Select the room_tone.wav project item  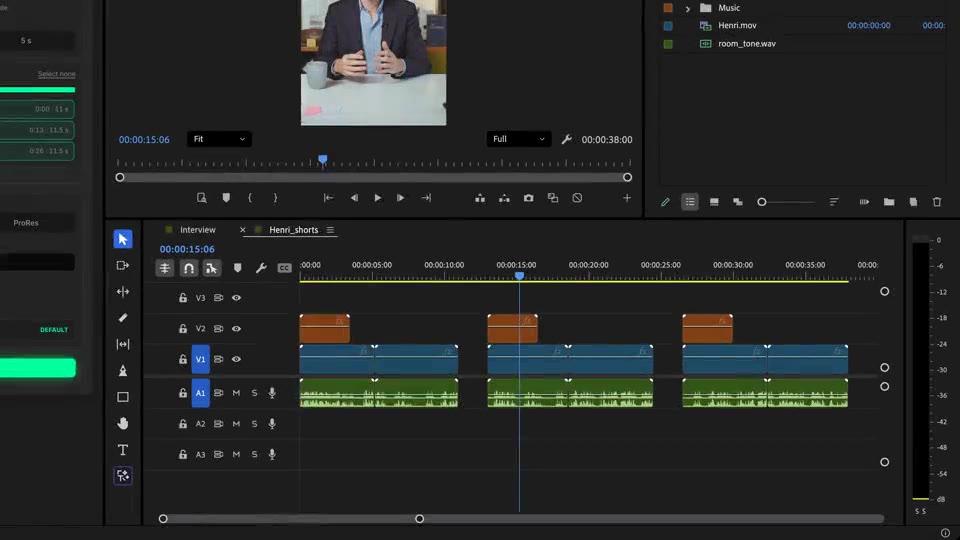[746, 43]
